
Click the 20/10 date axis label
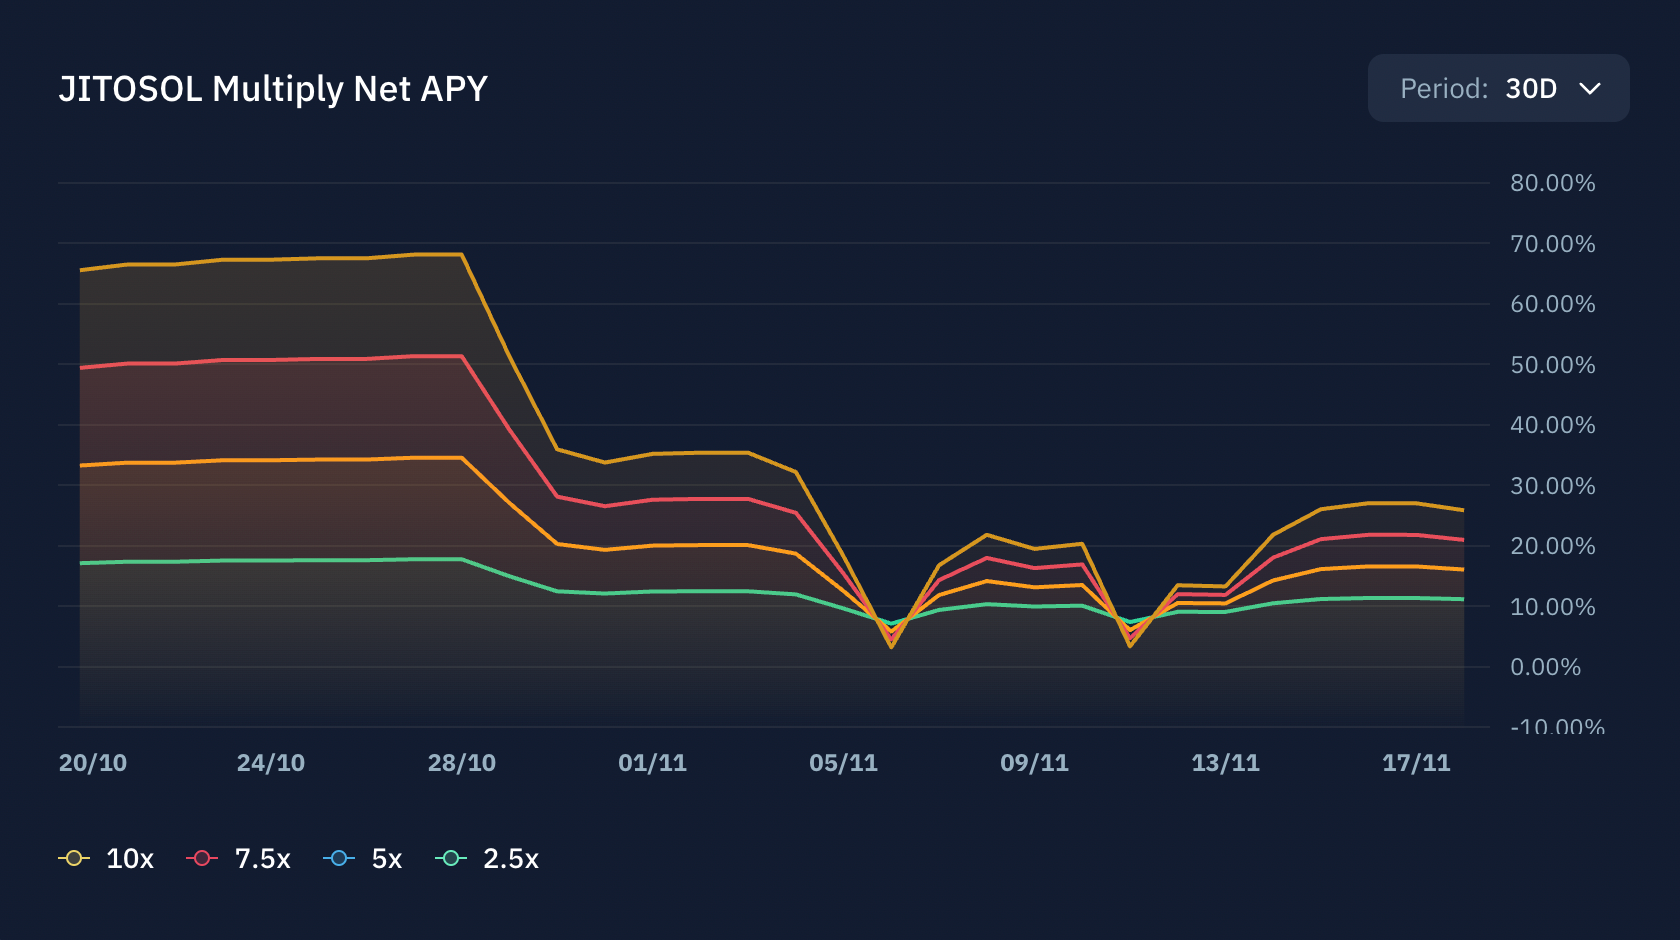[93, 763]
